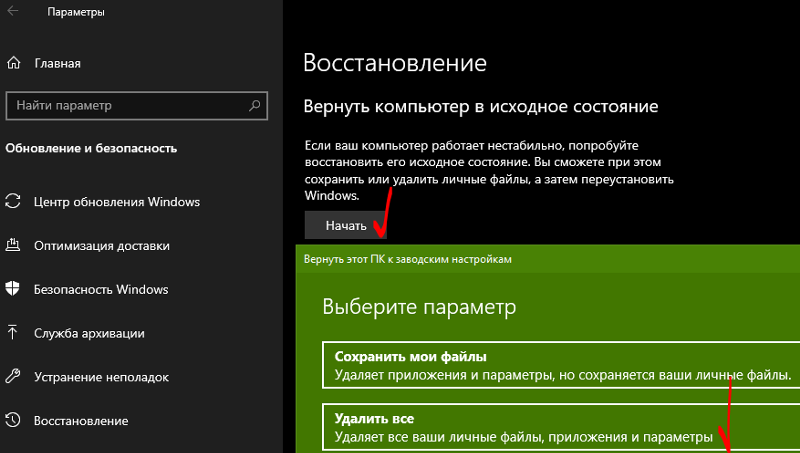
Task: Click the Служба архивации upload arrow icon
Action: click(x=13, y=333)
